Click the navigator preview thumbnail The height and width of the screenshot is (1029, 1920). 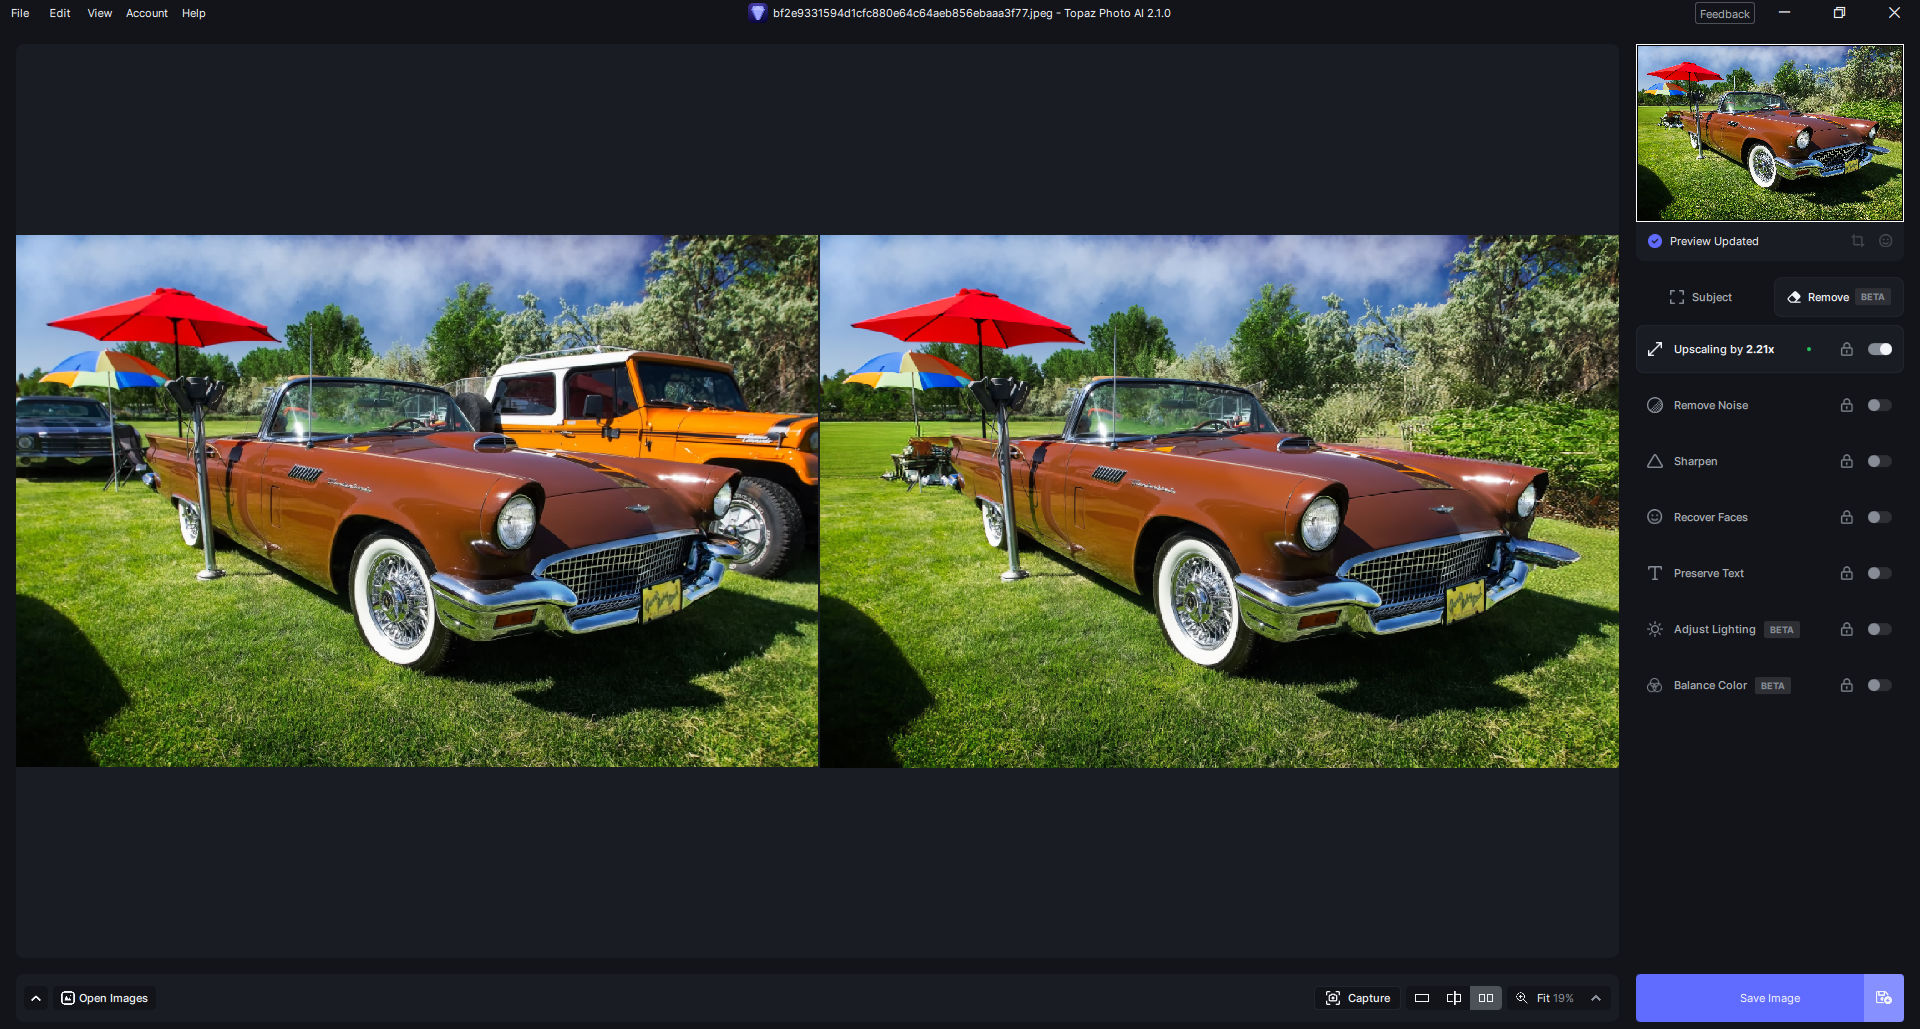(x=1769, y=133)
